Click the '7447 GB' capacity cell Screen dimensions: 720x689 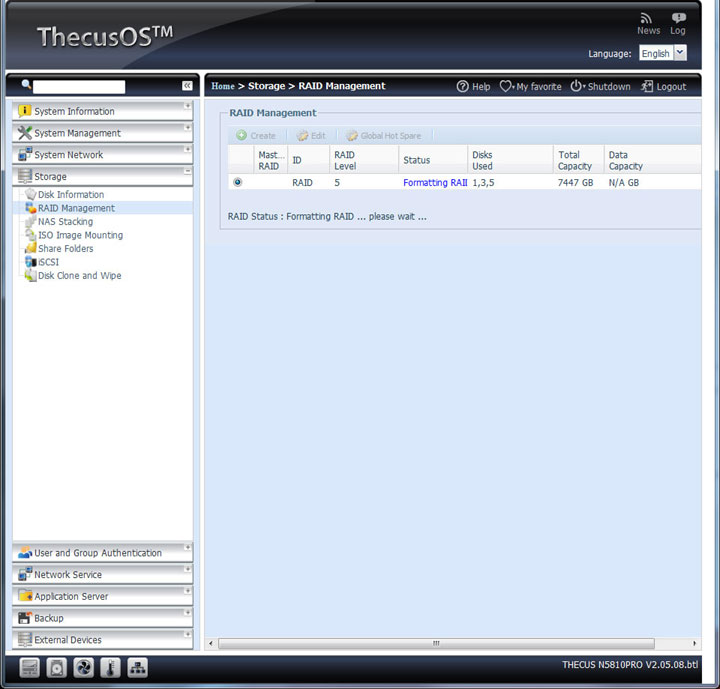tap(575, 182)
